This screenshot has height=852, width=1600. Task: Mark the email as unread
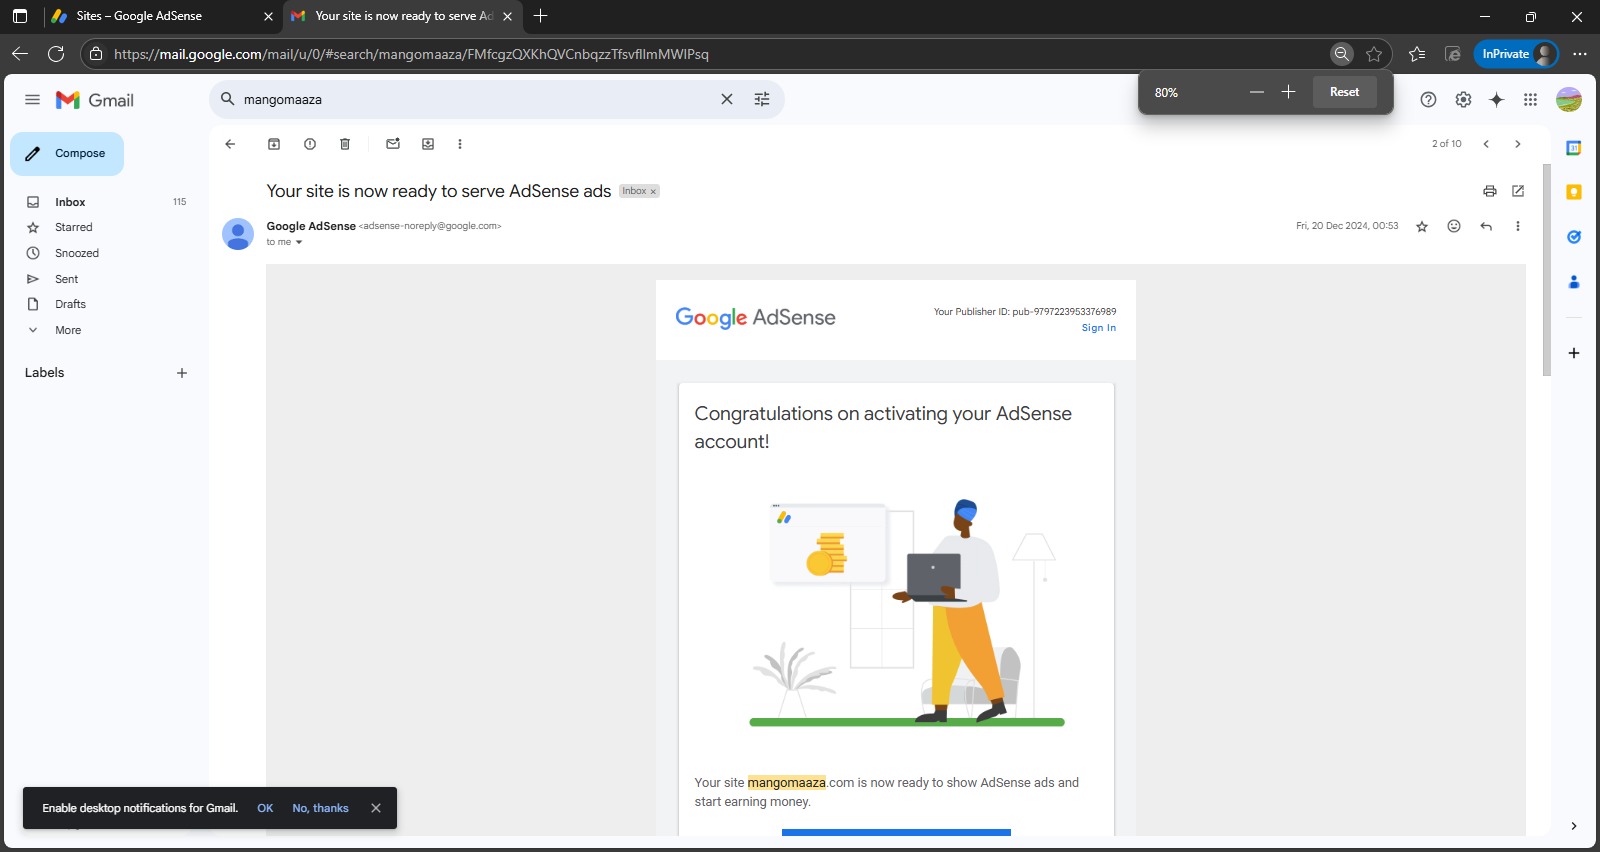pyautogui.click(x=393, y=144)
